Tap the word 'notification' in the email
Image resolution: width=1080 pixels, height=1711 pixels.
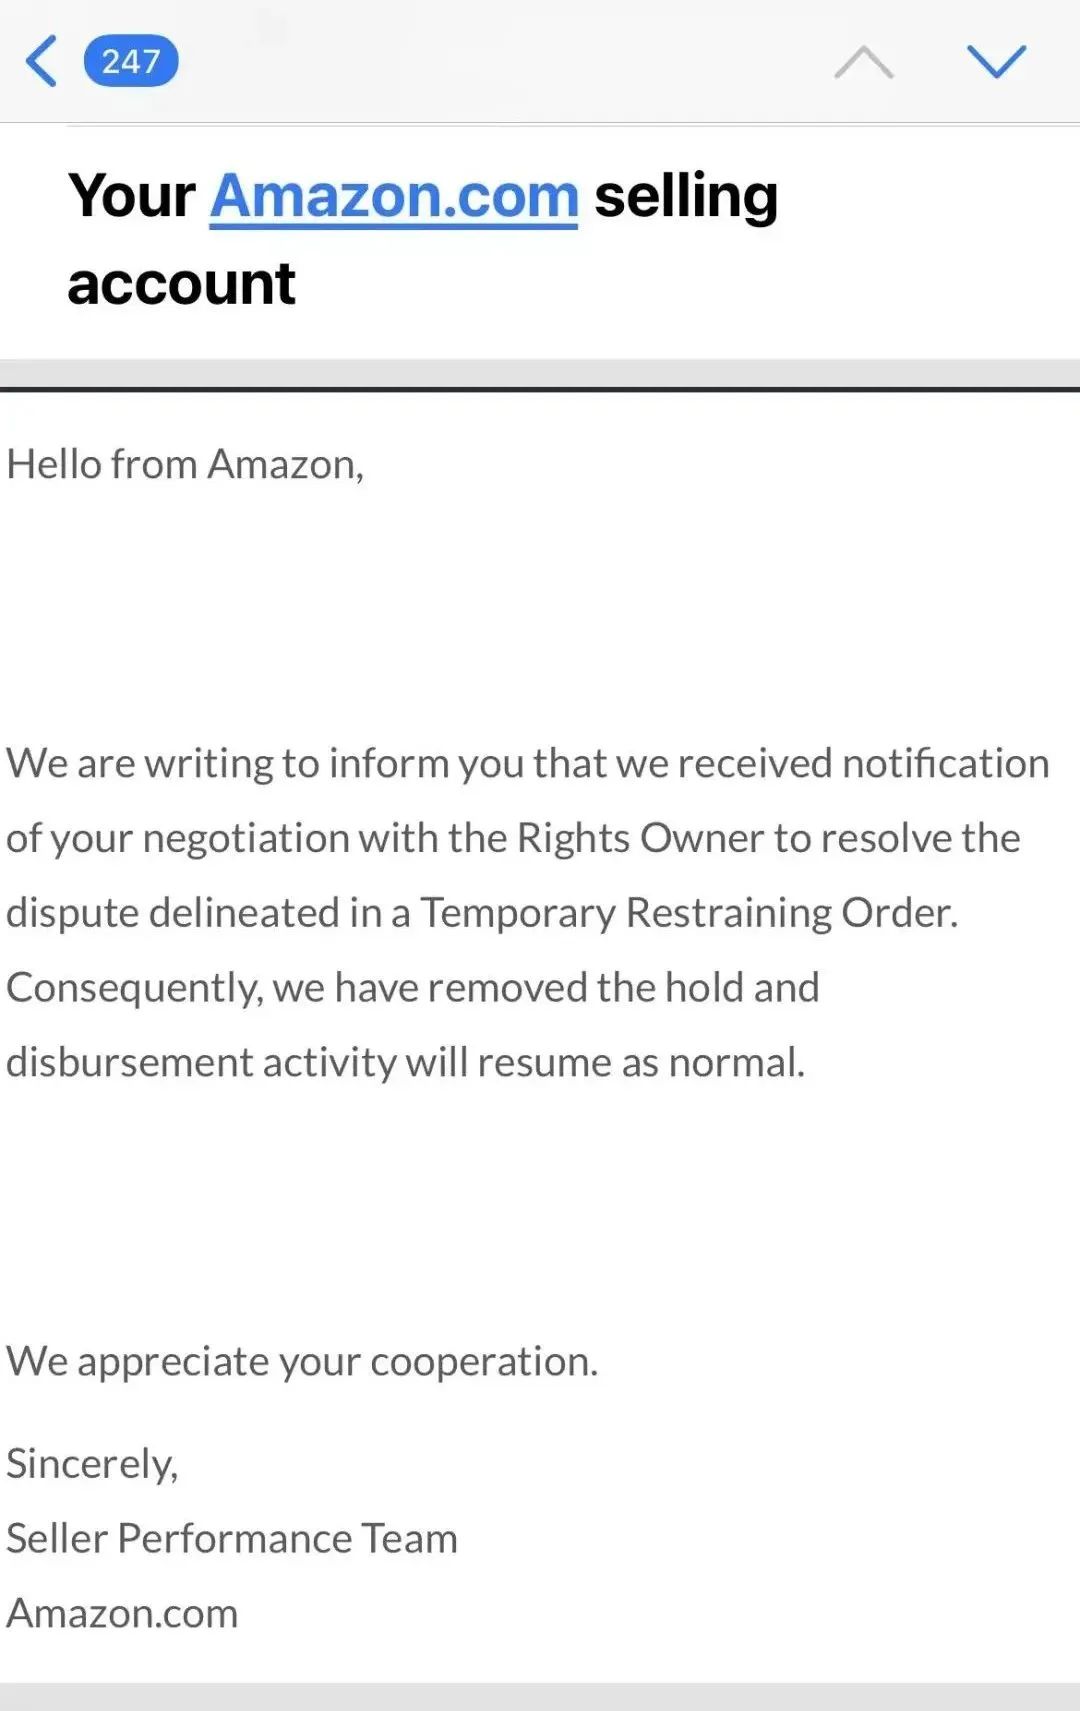pyautogui.click(x=946, y=764)
